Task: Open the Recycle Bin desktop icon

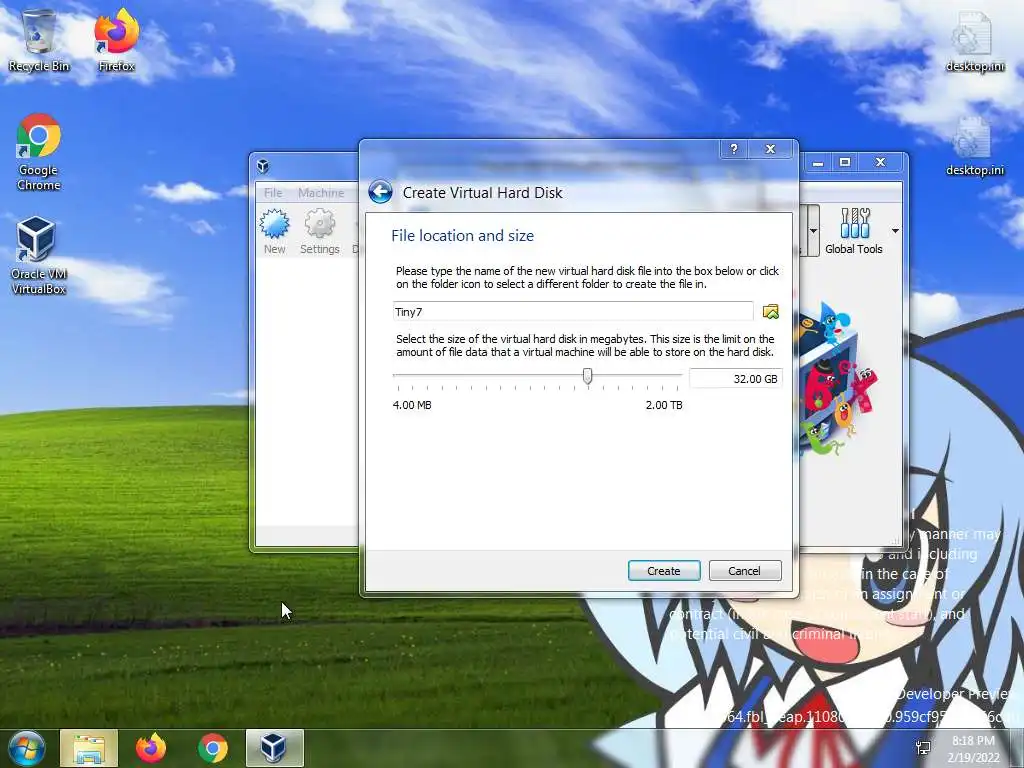Action: tap(39, 40)
